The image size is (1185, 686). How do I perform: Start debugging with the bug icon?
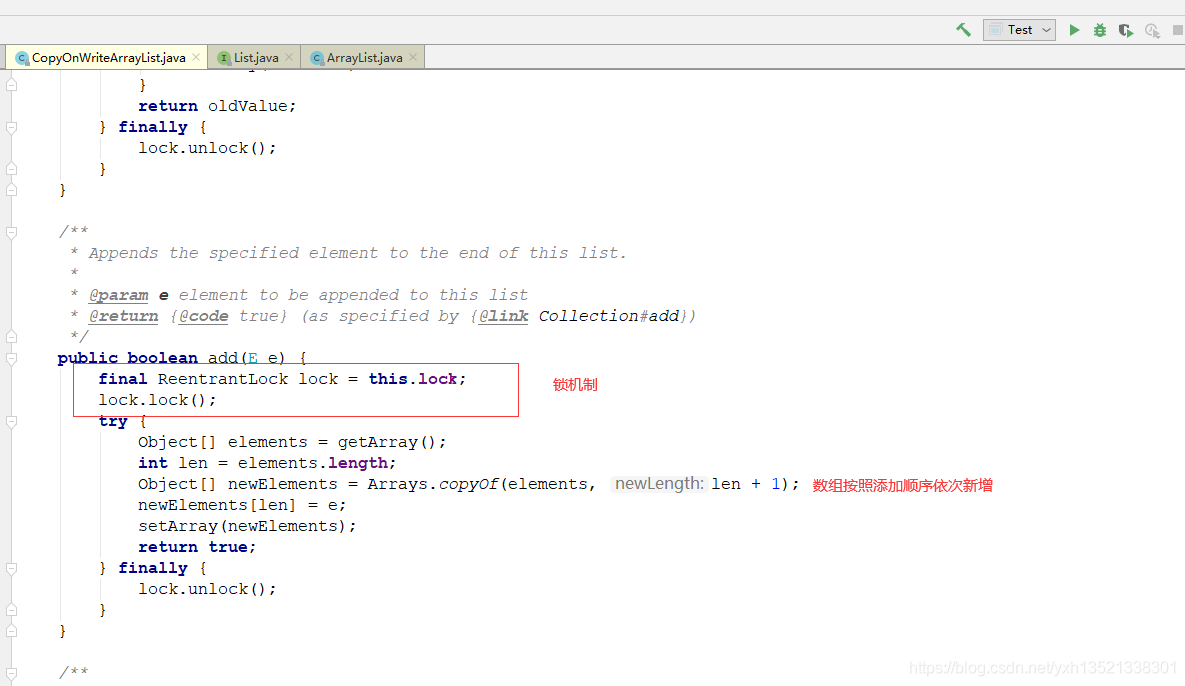[x=1099, y=30]
